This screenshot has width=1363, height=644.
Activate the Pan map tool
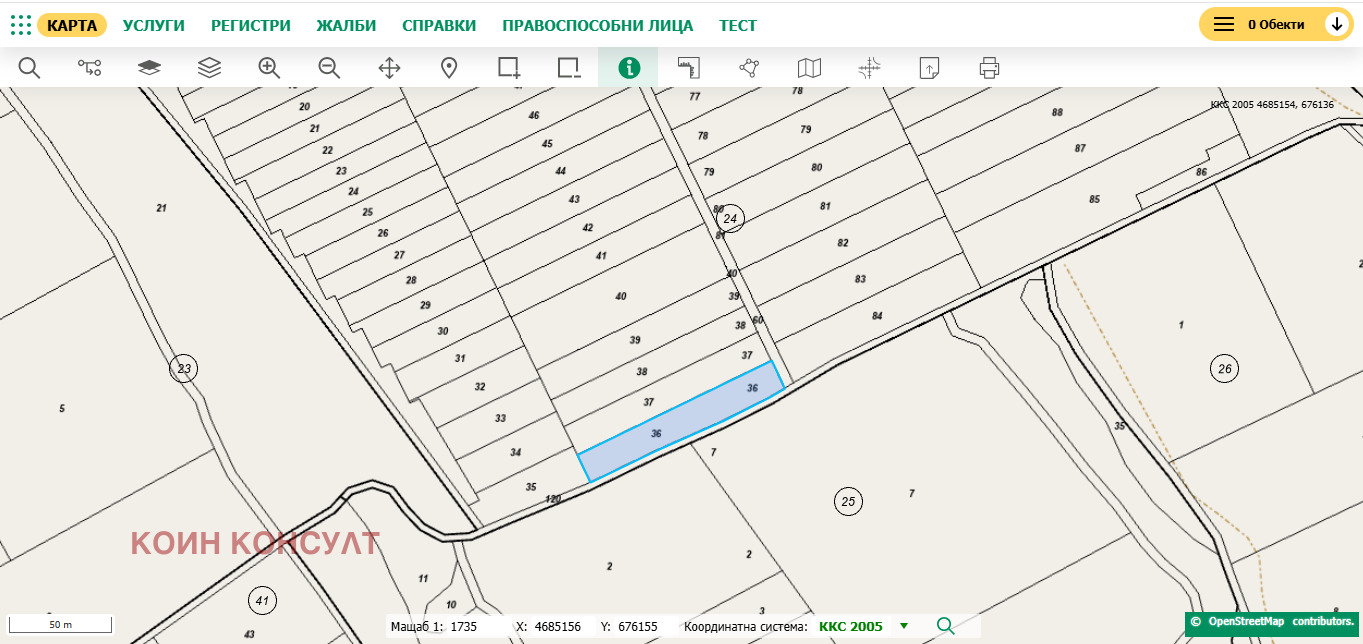[x=389, y=68]
